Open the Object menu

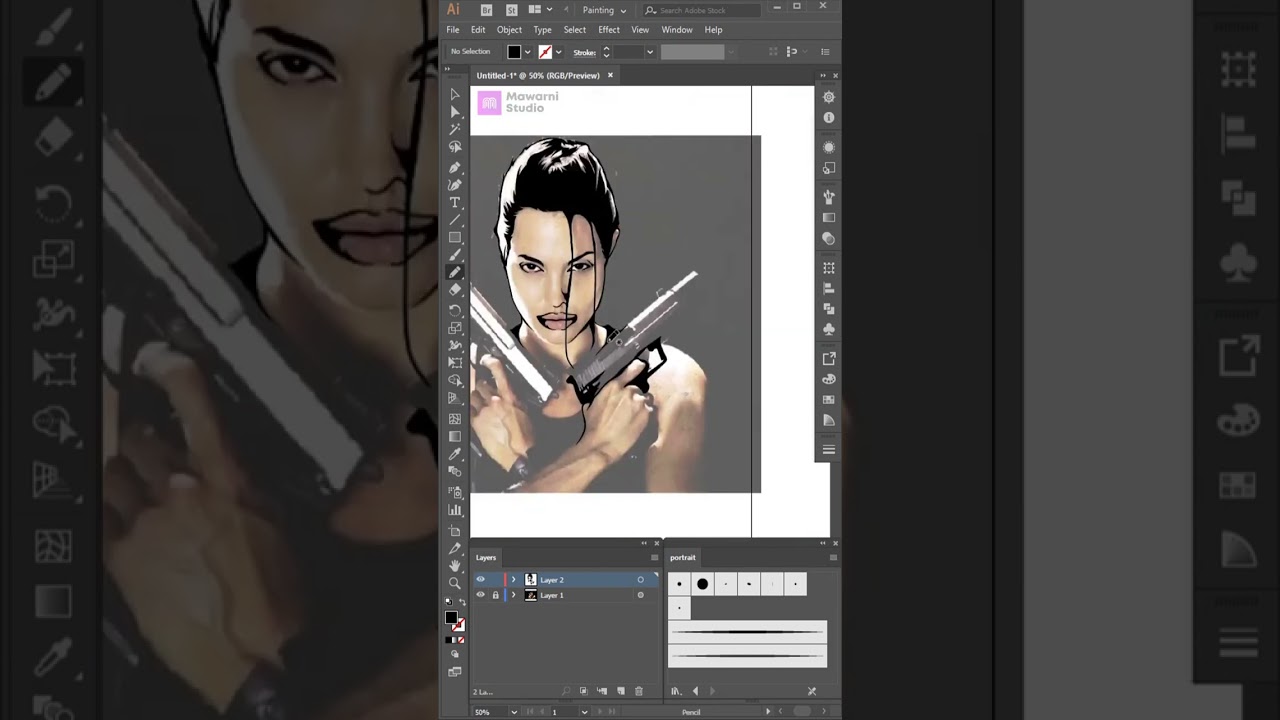coord(509,30)
